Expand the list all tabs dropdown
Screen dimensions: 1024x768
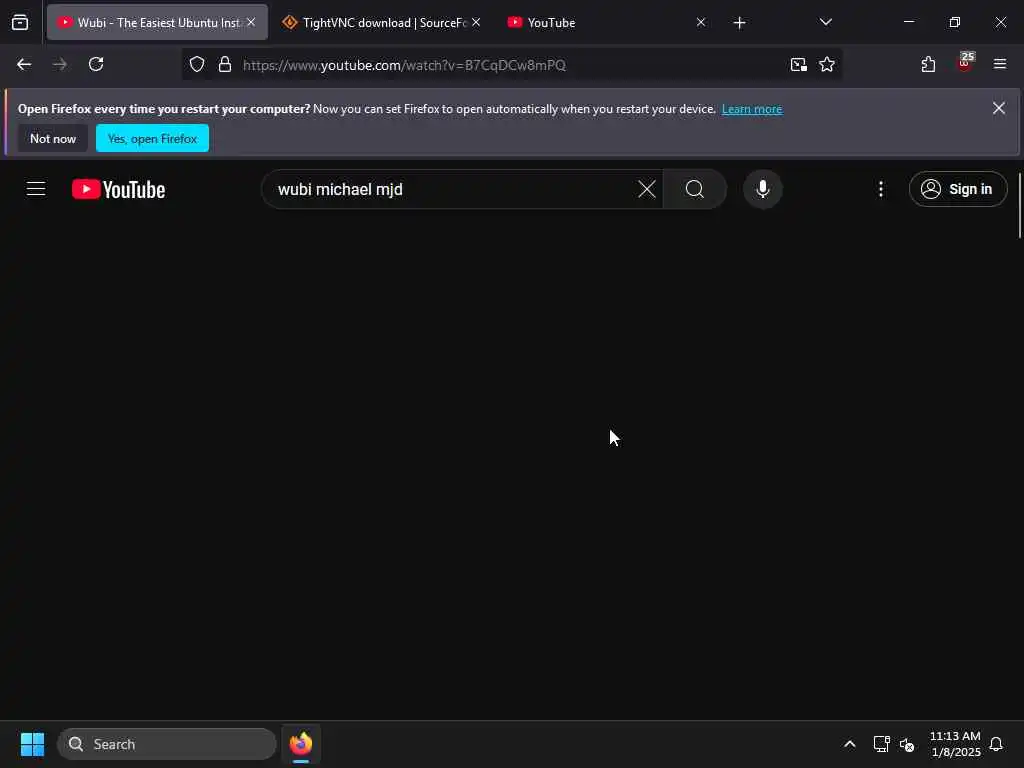pyautogui.click(x=825, y=22)
